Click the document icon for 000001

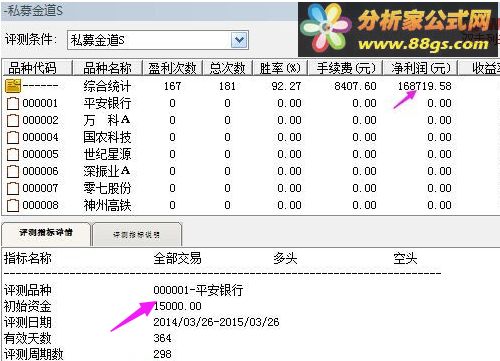(x=13, y=103)
